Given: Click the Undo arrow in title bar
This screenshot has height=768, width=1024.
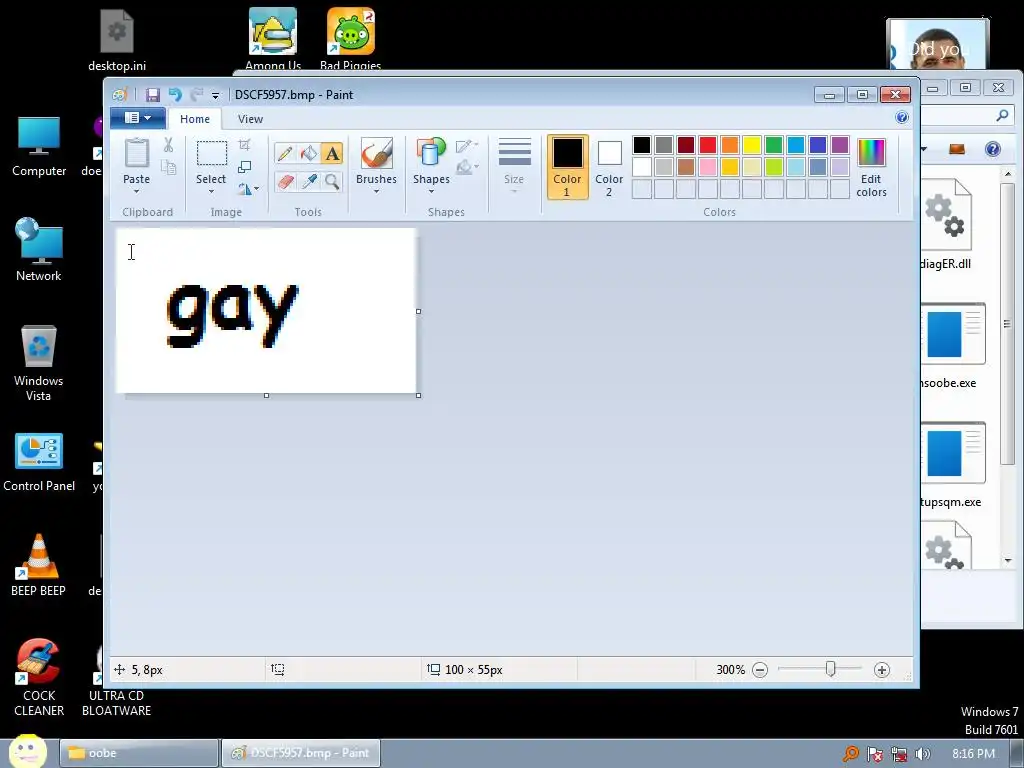Looking at the screenshot, I should (x=174, y=95).
